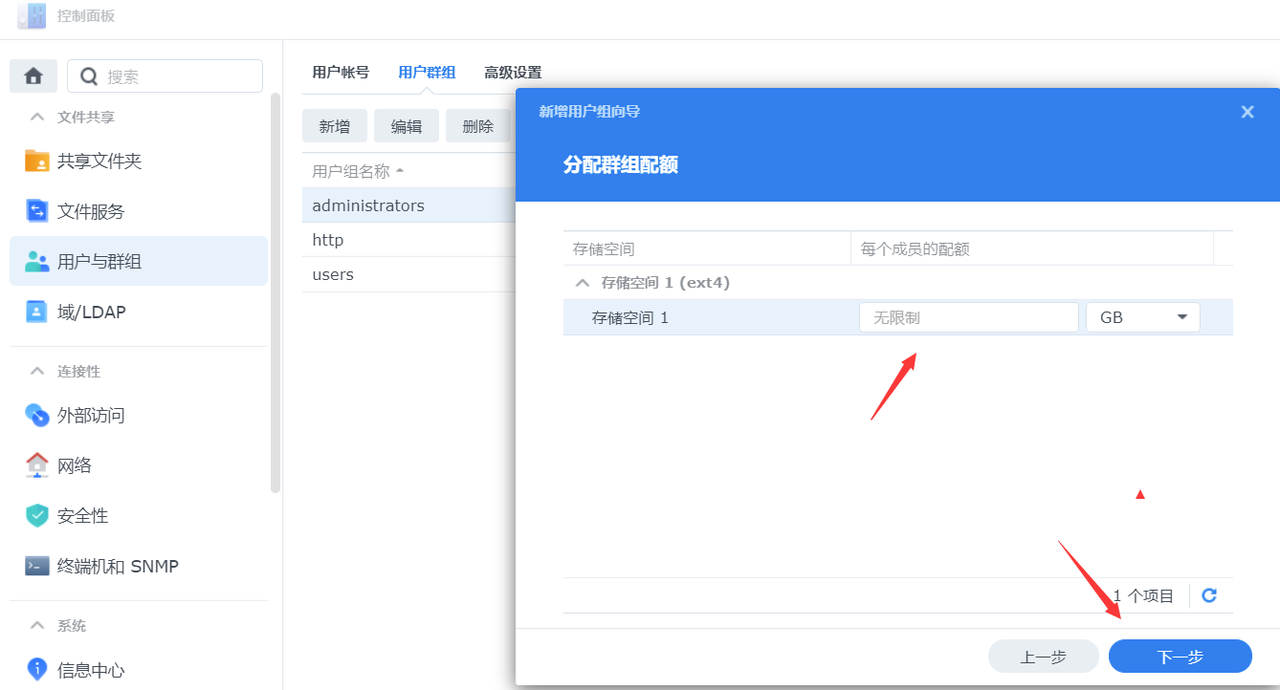This screenshot has width=1280, height=690.
Task: Open External Access (外部访问) icon
Action: 37,415
